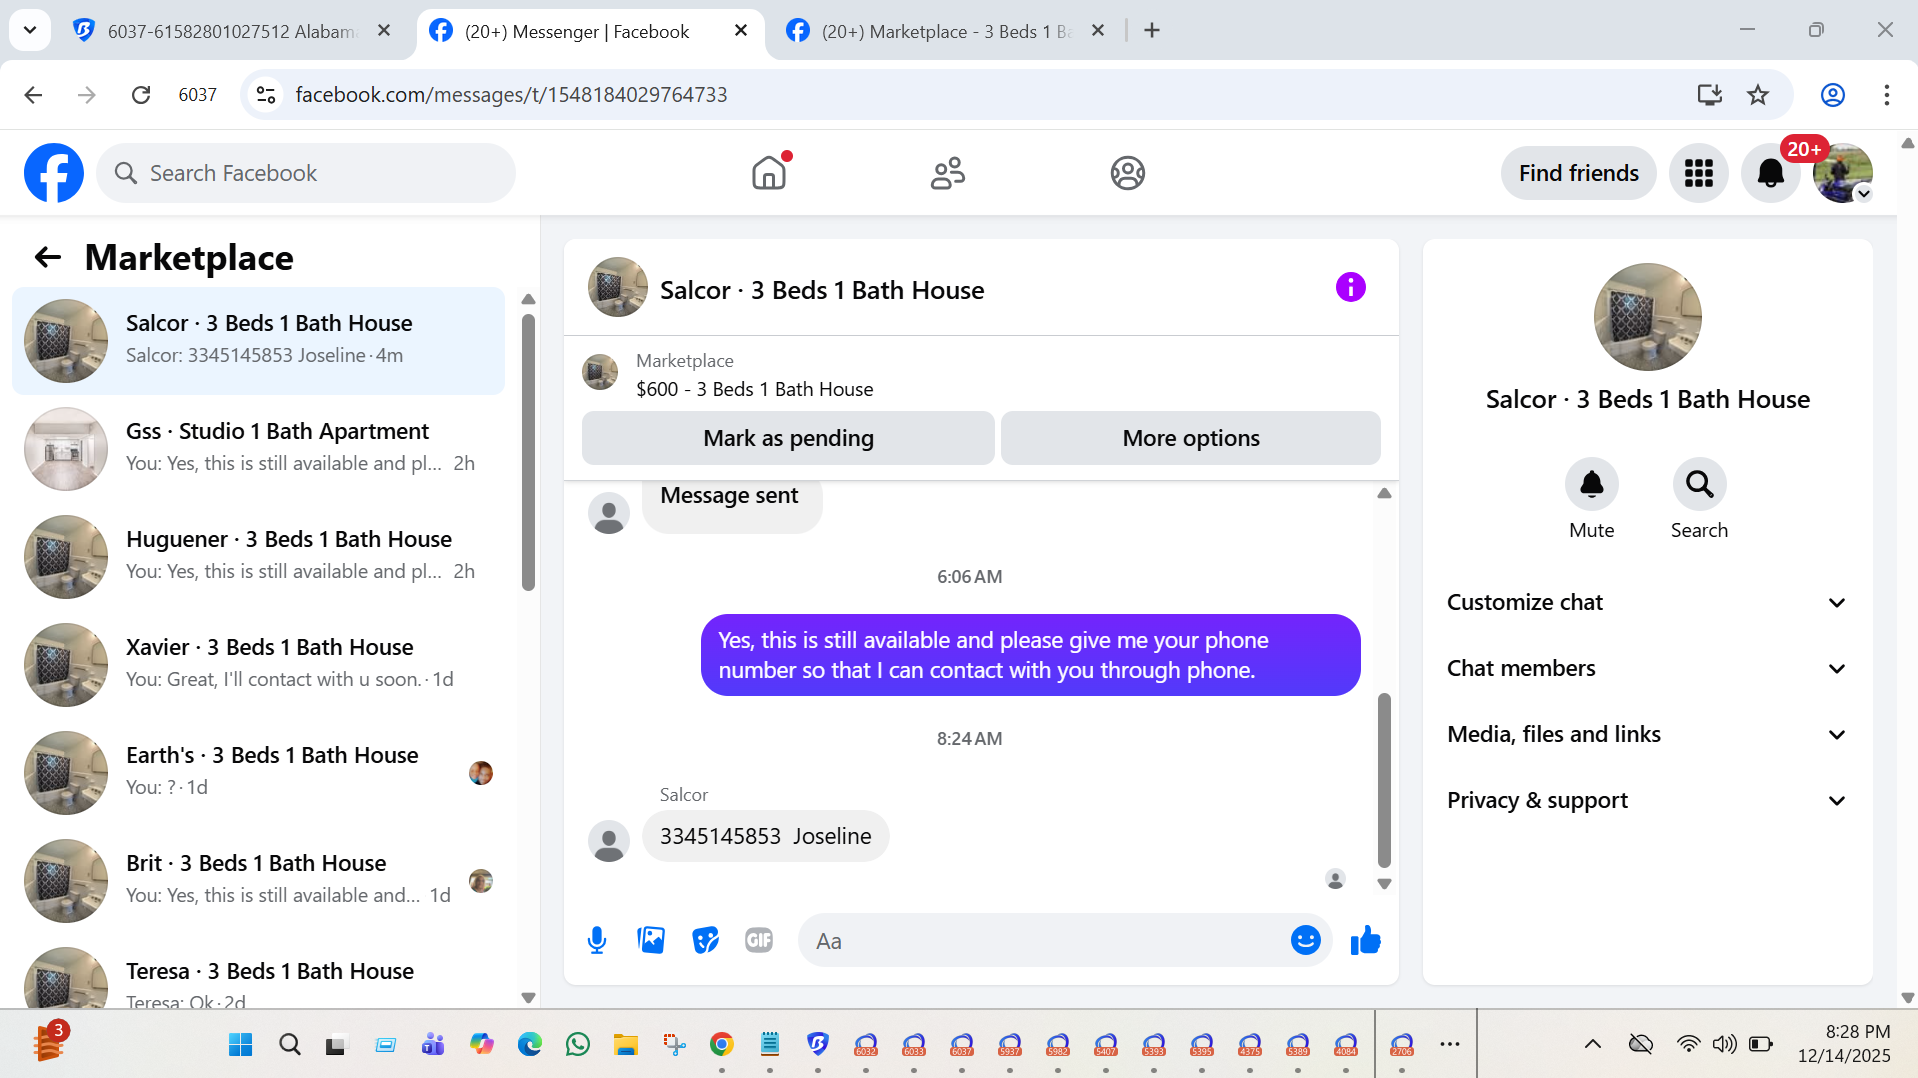Open WhatsApp from the taskbar
1918x1078 pixels.
coord(577,1044)
